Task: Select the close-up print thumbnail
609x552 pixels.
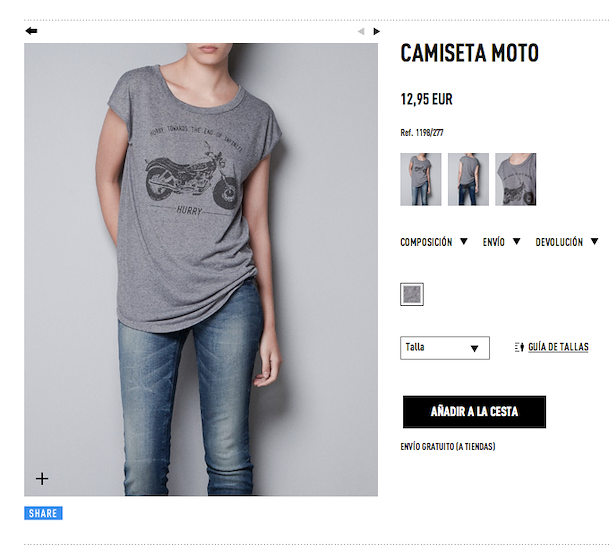Action: click(x=515, y=179)
